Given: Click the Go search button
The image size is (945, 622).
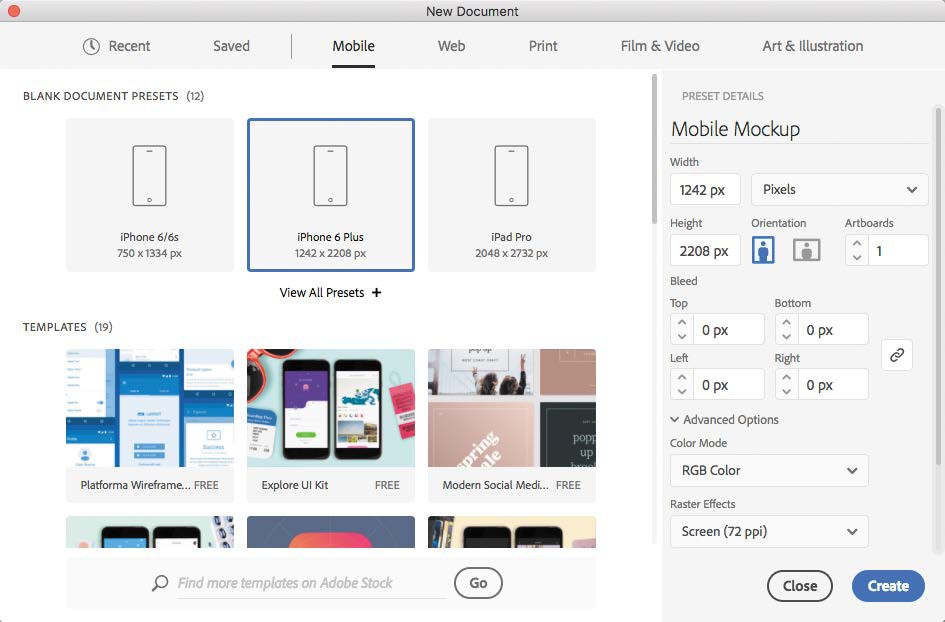Looking at the screenshot, I should [x=479, y=583].
